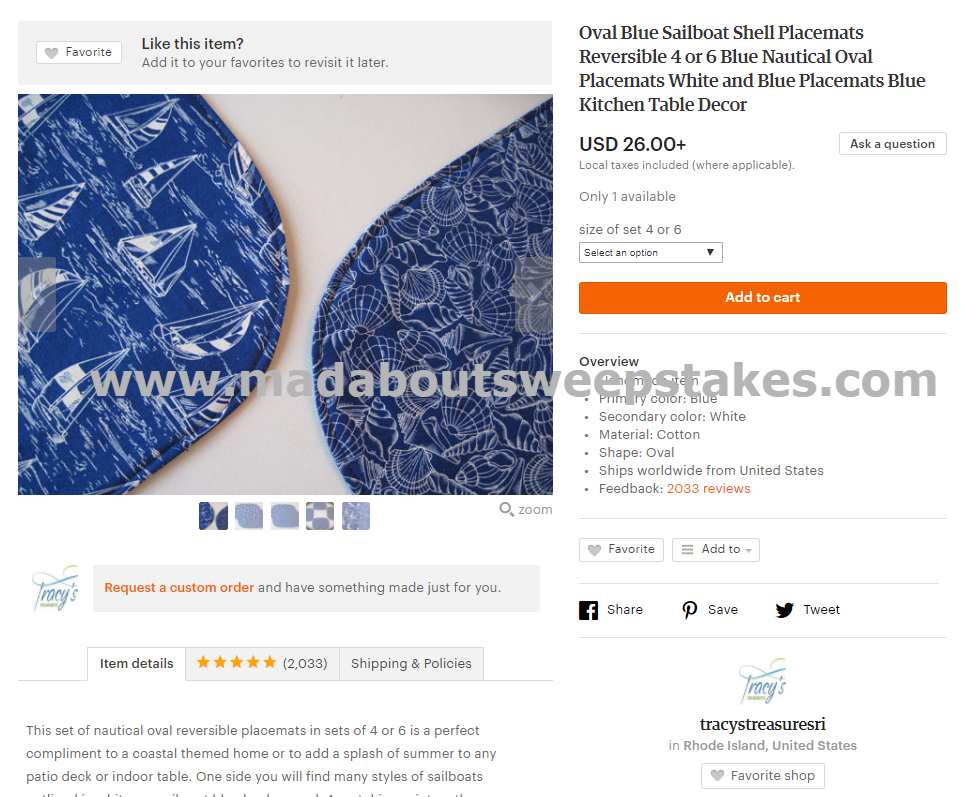The image size is (965, 797).
Task: Toggle Favorite button below overview
Action: (x=621, y=550)
